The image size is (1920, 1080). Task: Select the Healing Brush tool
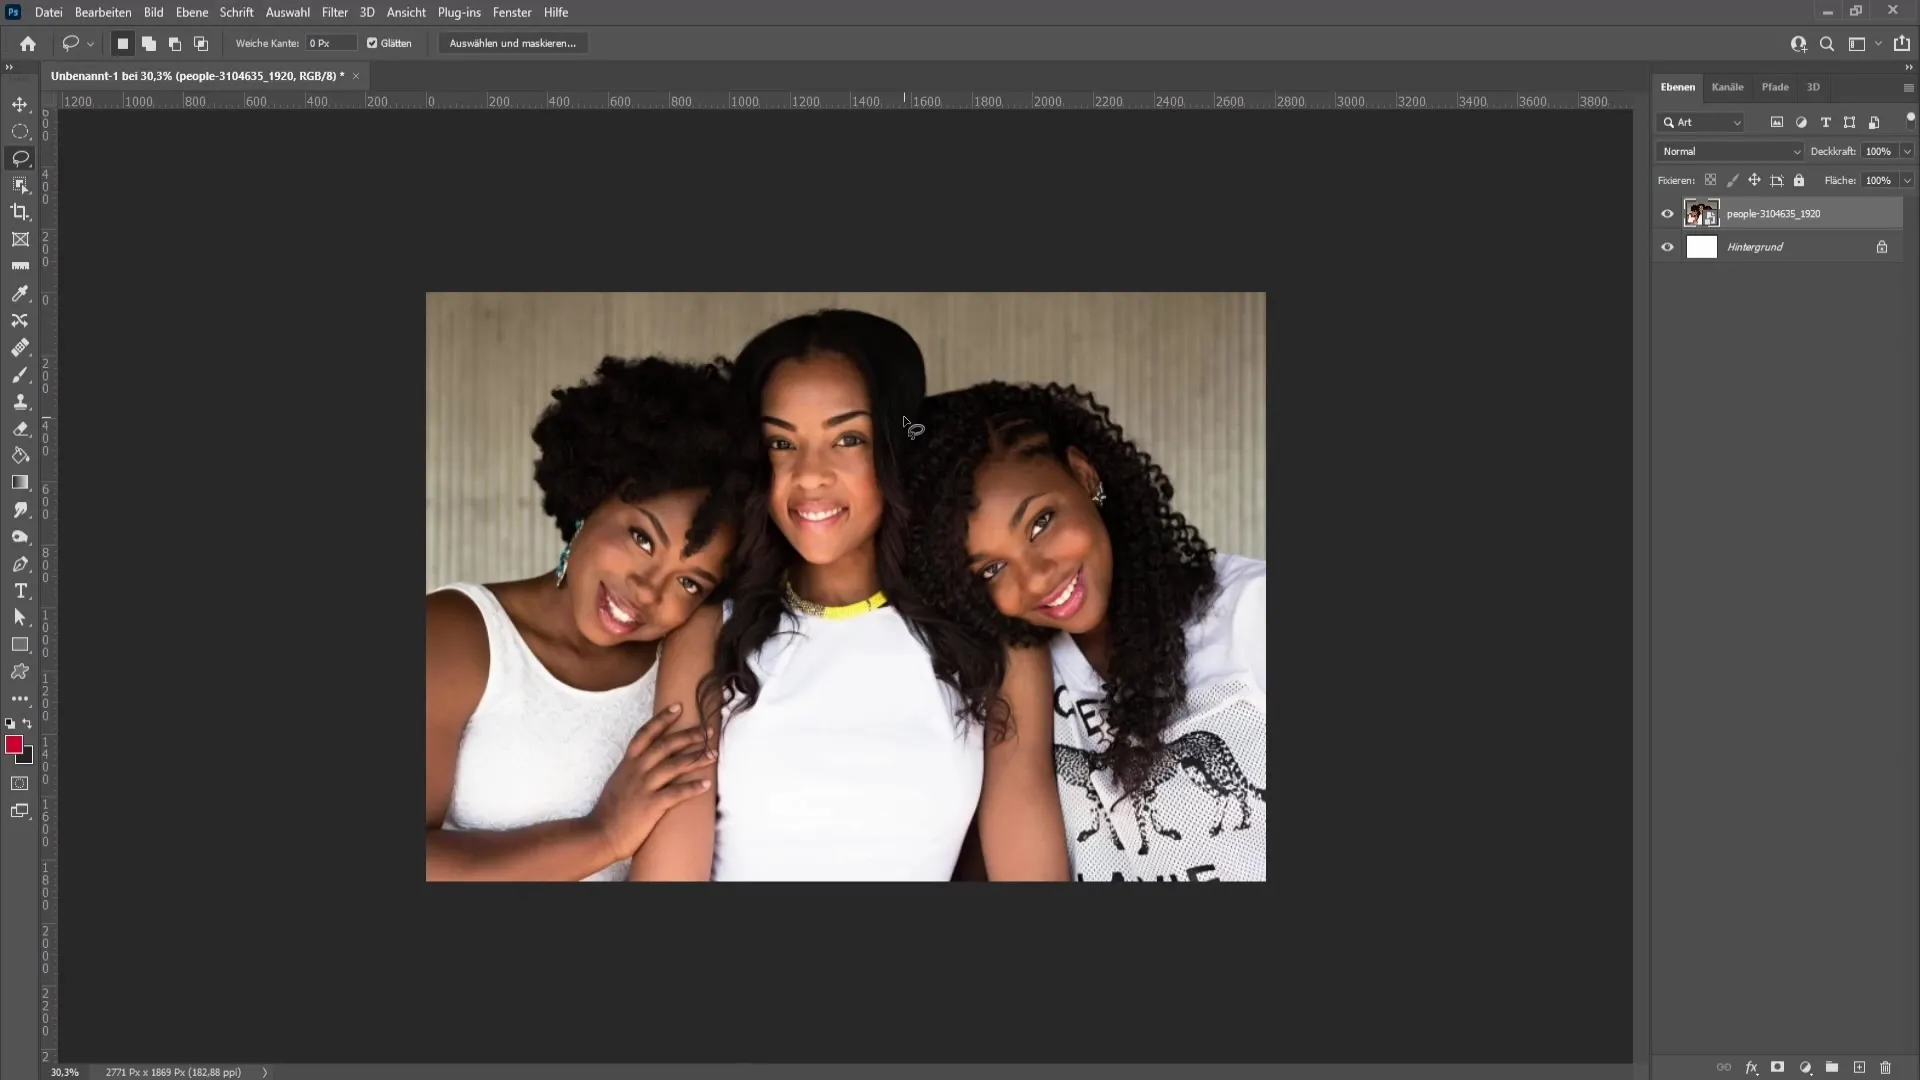tap(20, 347)
